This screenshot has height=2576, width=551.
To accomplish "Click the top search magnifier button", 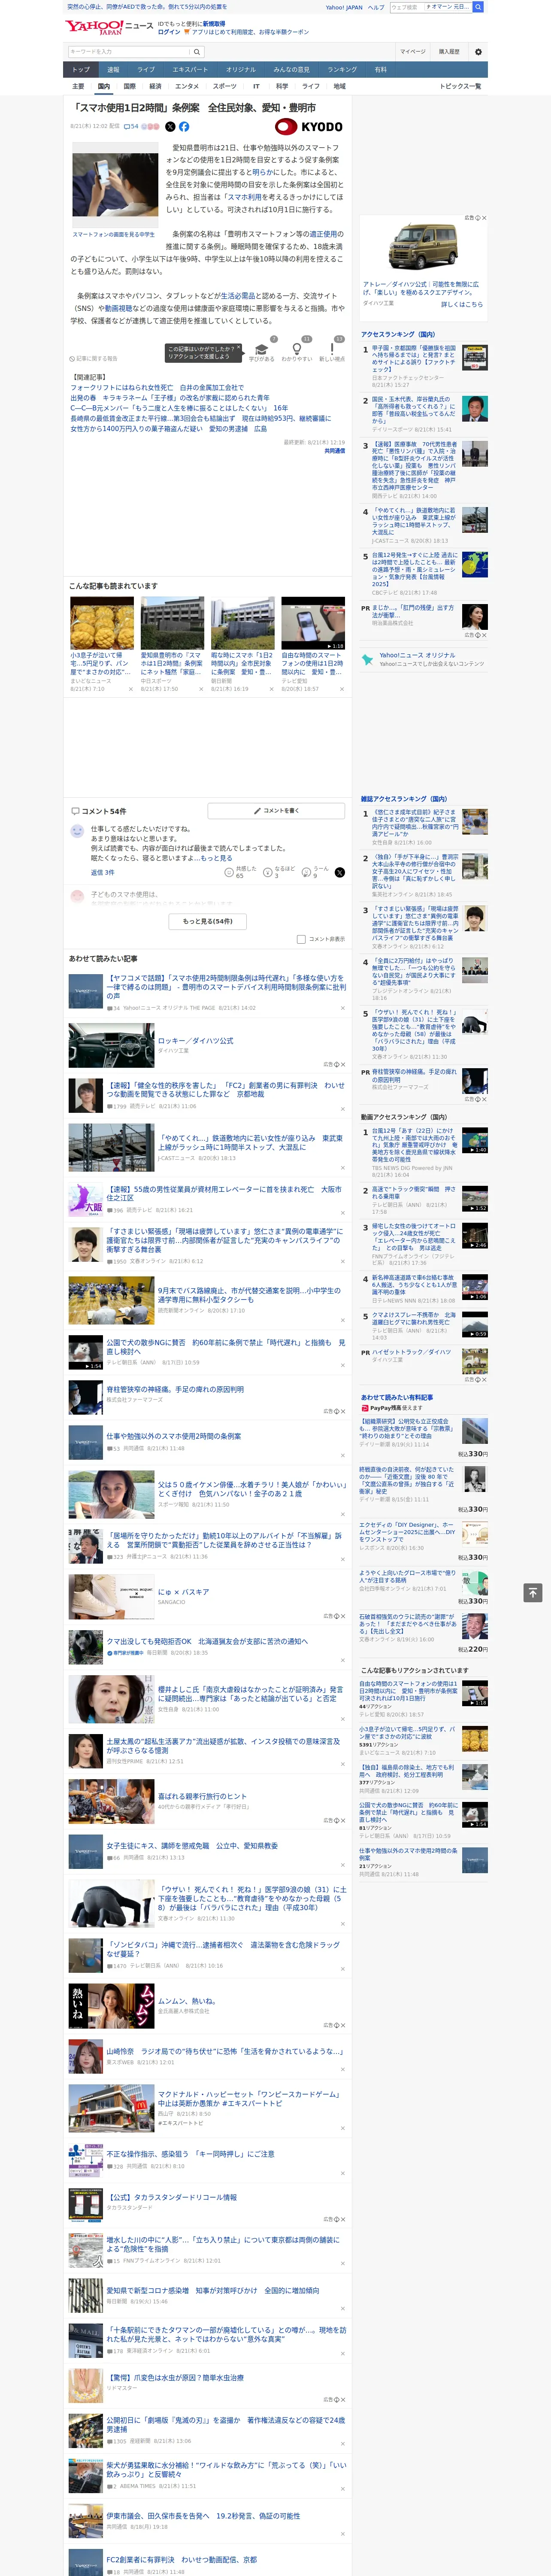I will pyautogui.click(x=478, y=7).
